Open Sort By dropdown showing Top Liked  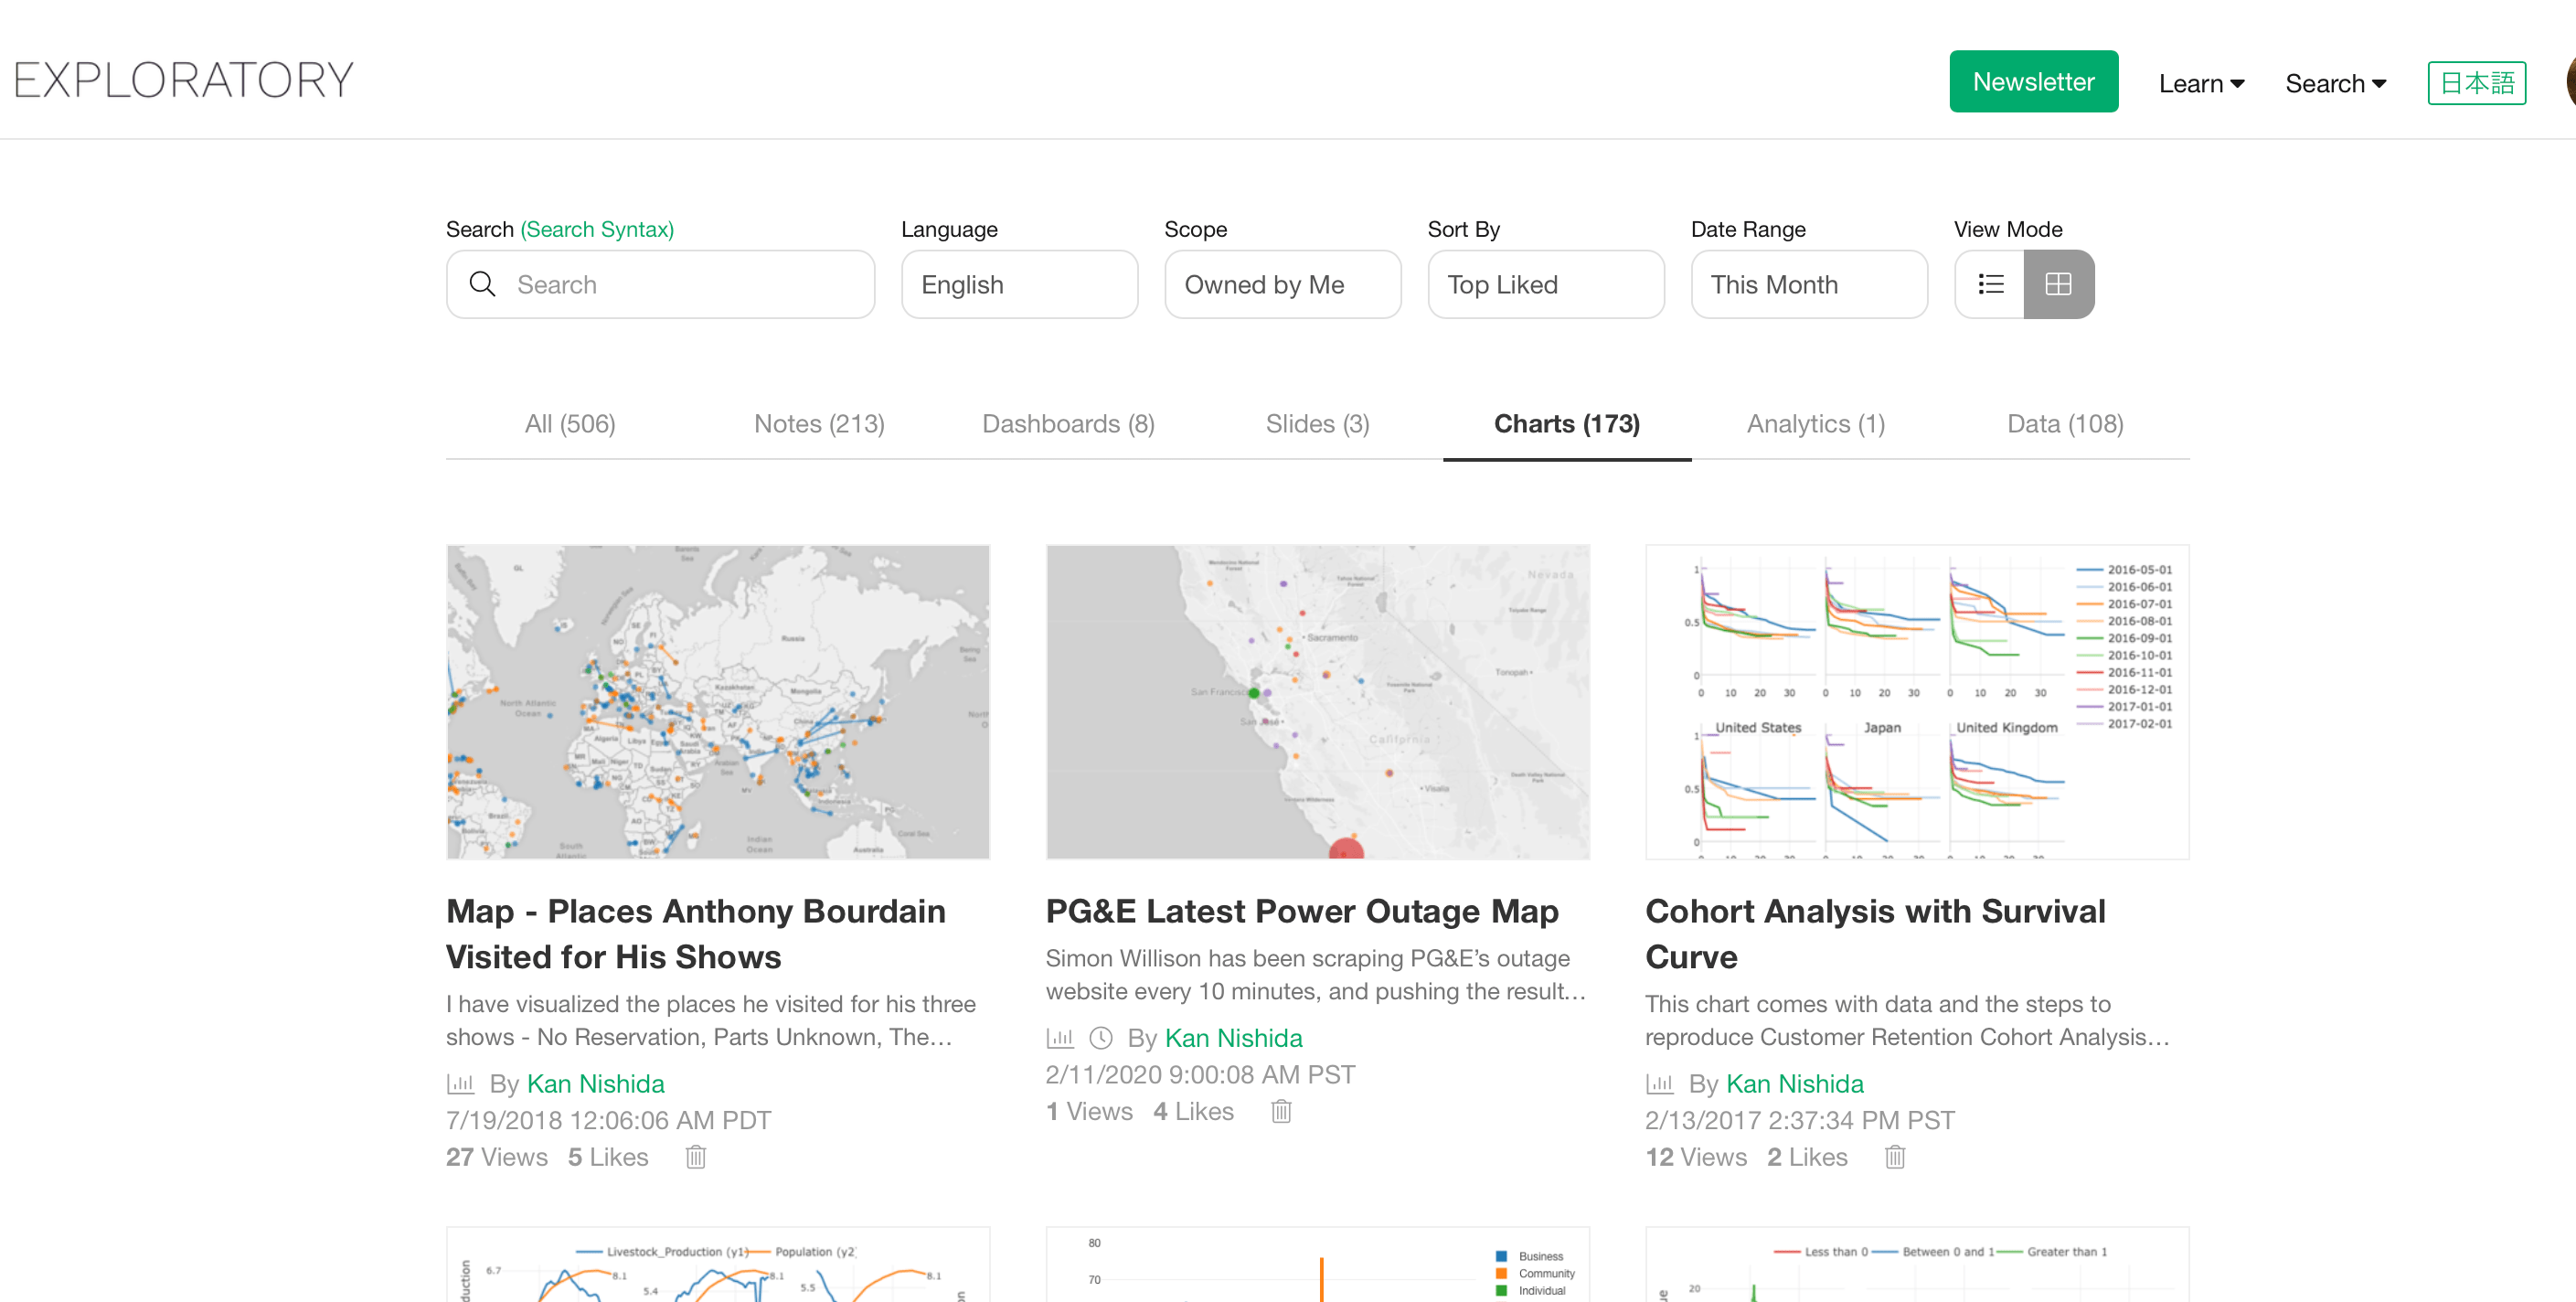point(1545,284)
